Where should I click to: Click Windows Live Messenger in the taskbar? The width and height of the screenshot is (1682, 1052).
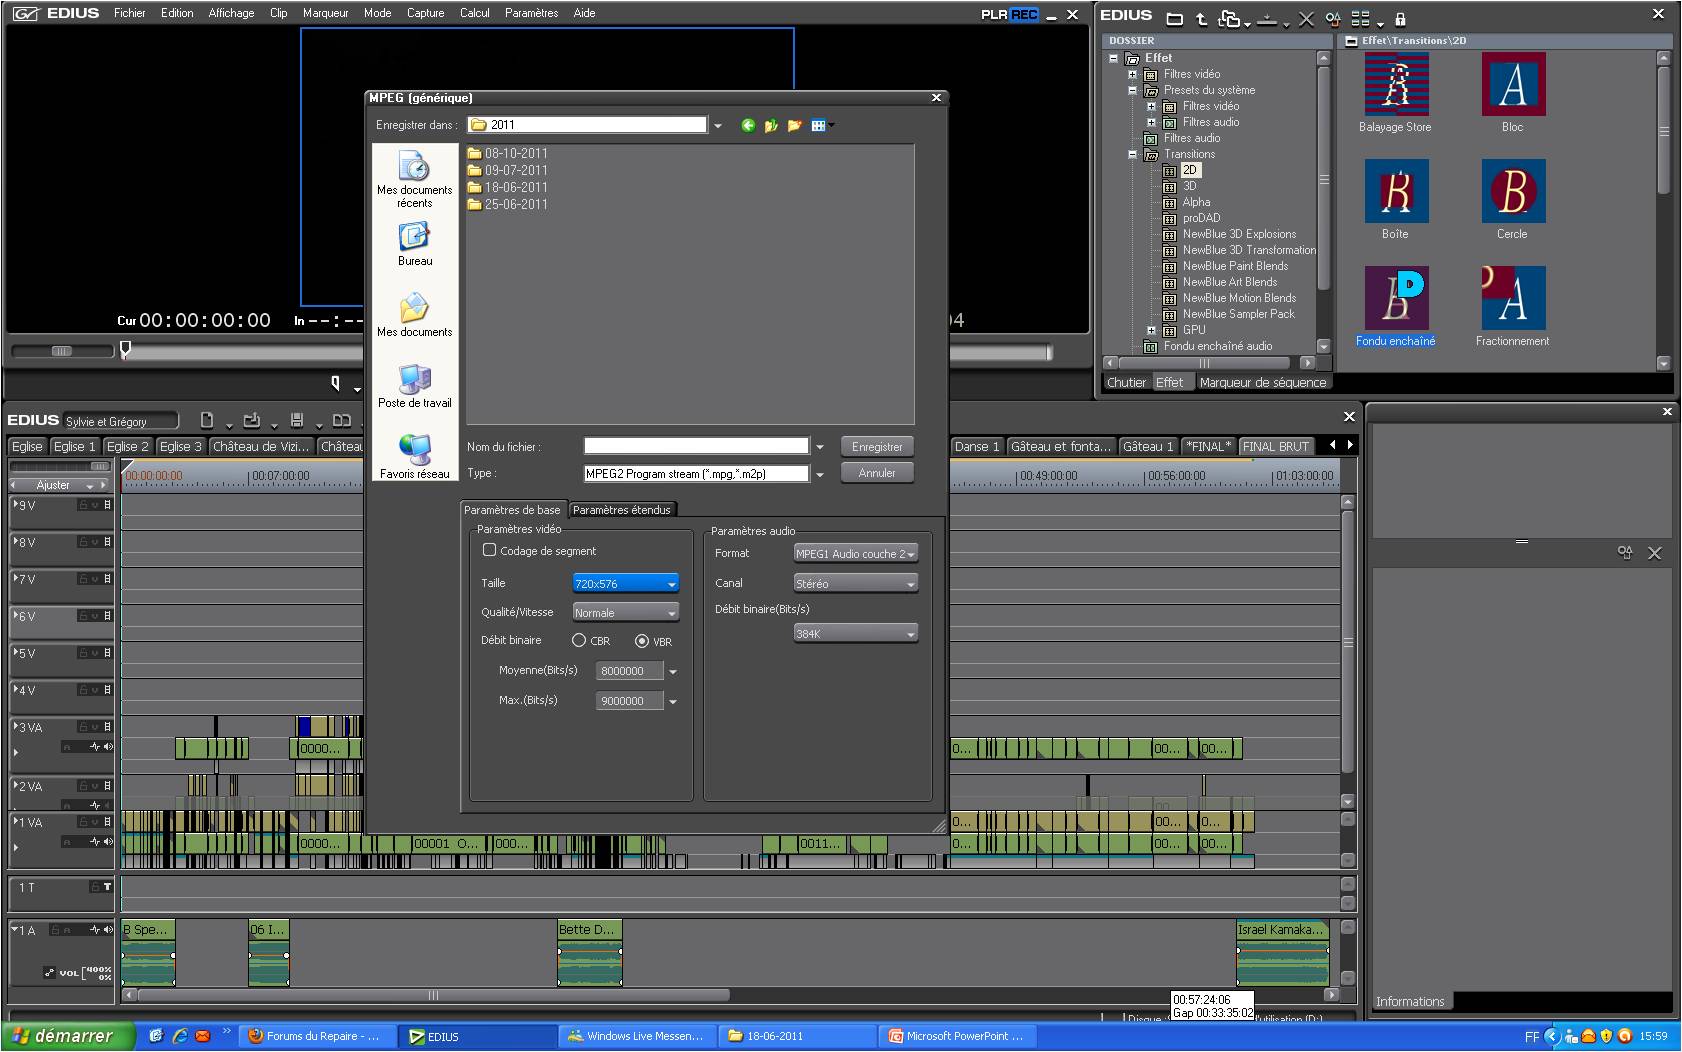point(636,1036)
